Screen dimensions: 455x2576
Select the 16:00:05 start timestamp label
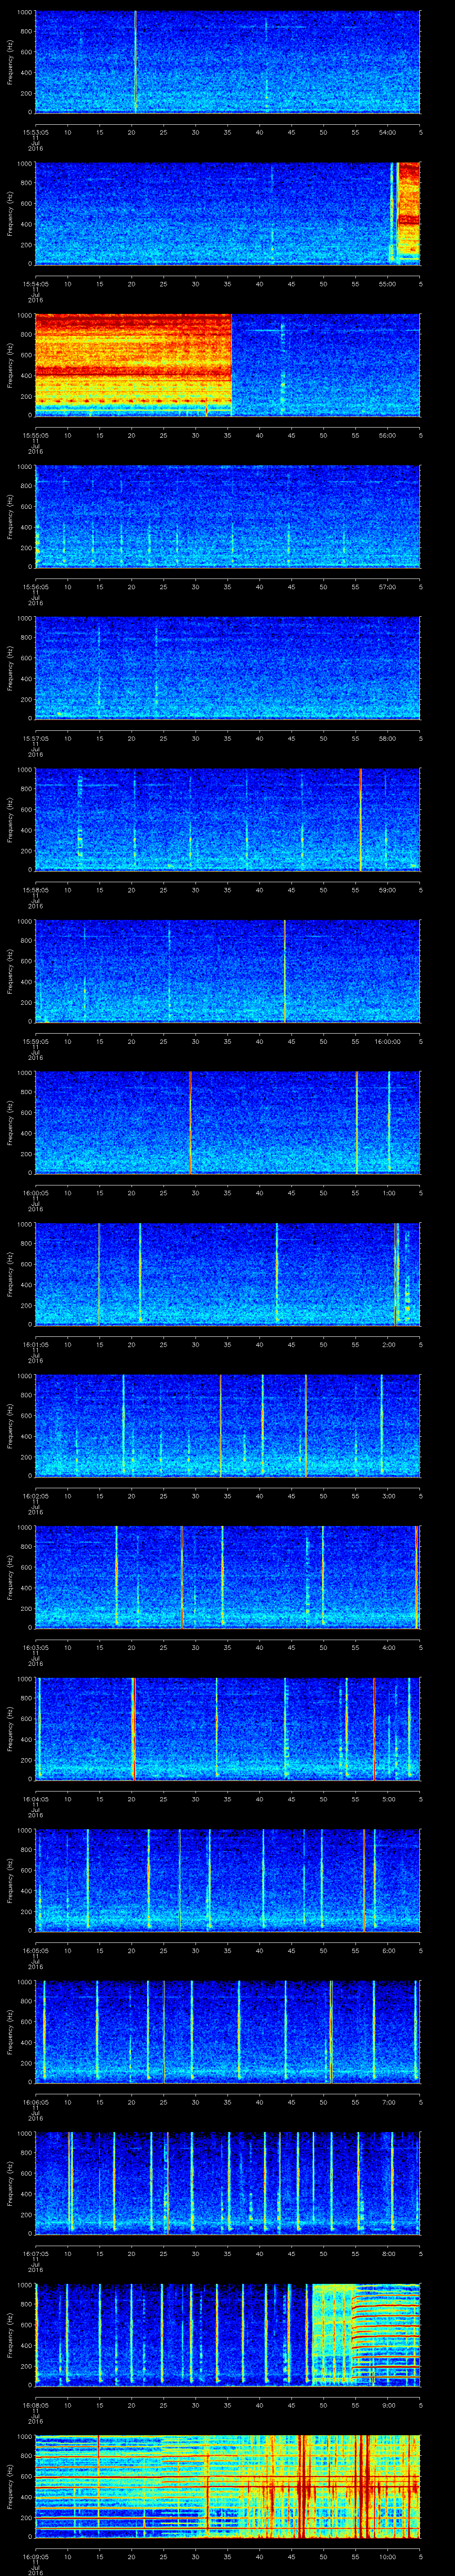35,1192
